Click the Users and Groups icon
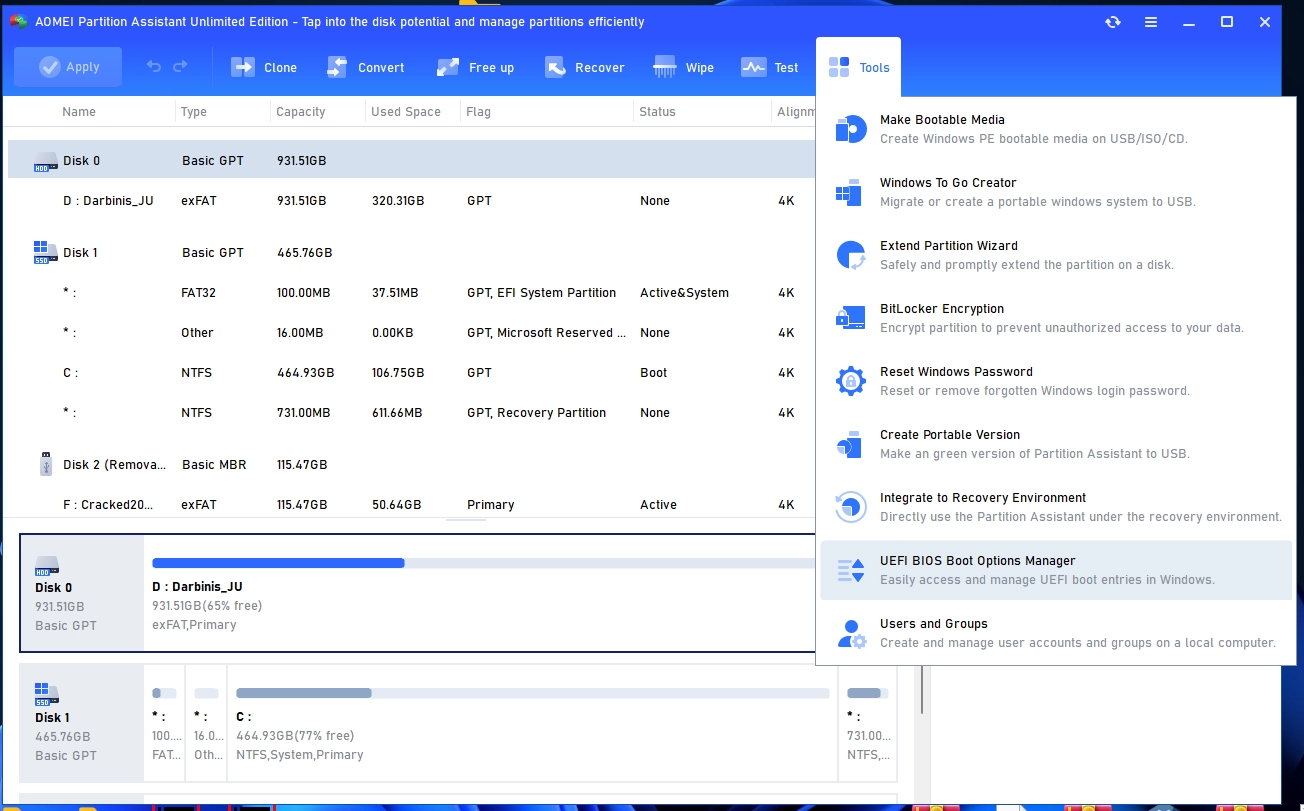1304x811 pixels. [850, 633]
